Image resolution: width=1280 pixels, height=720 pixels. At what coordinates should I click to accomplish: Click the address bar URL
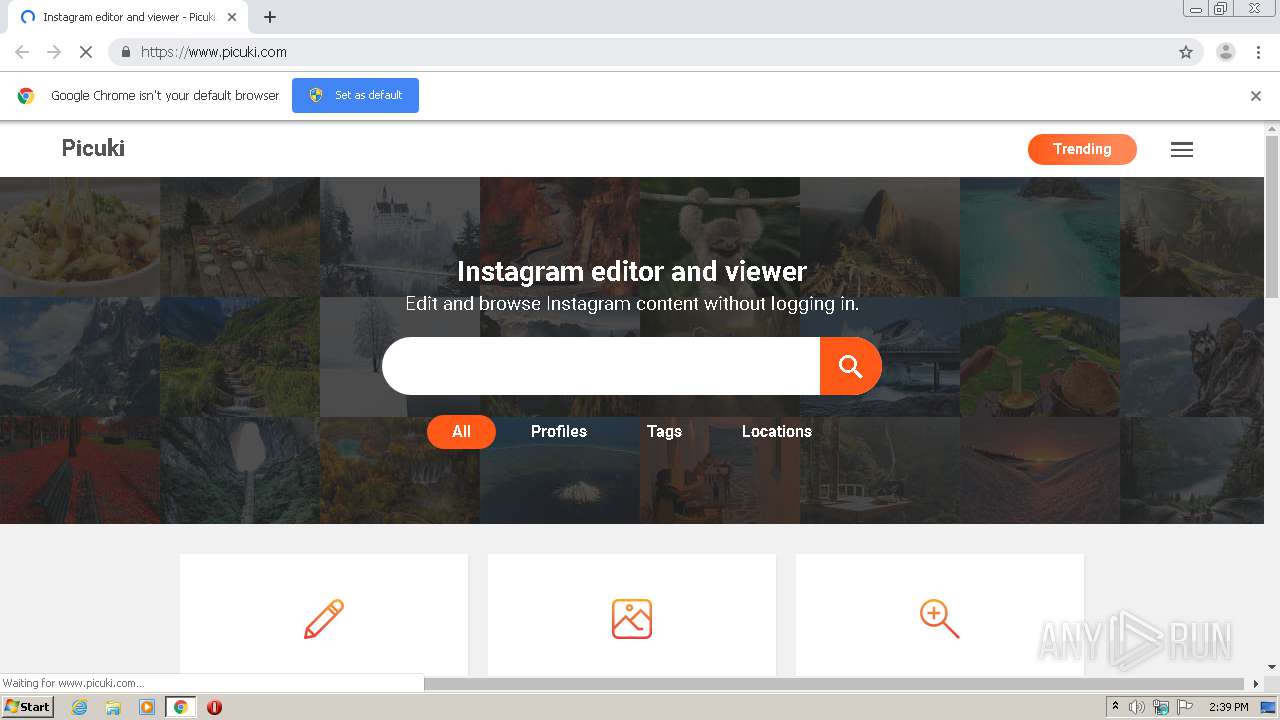click(214, 52)
